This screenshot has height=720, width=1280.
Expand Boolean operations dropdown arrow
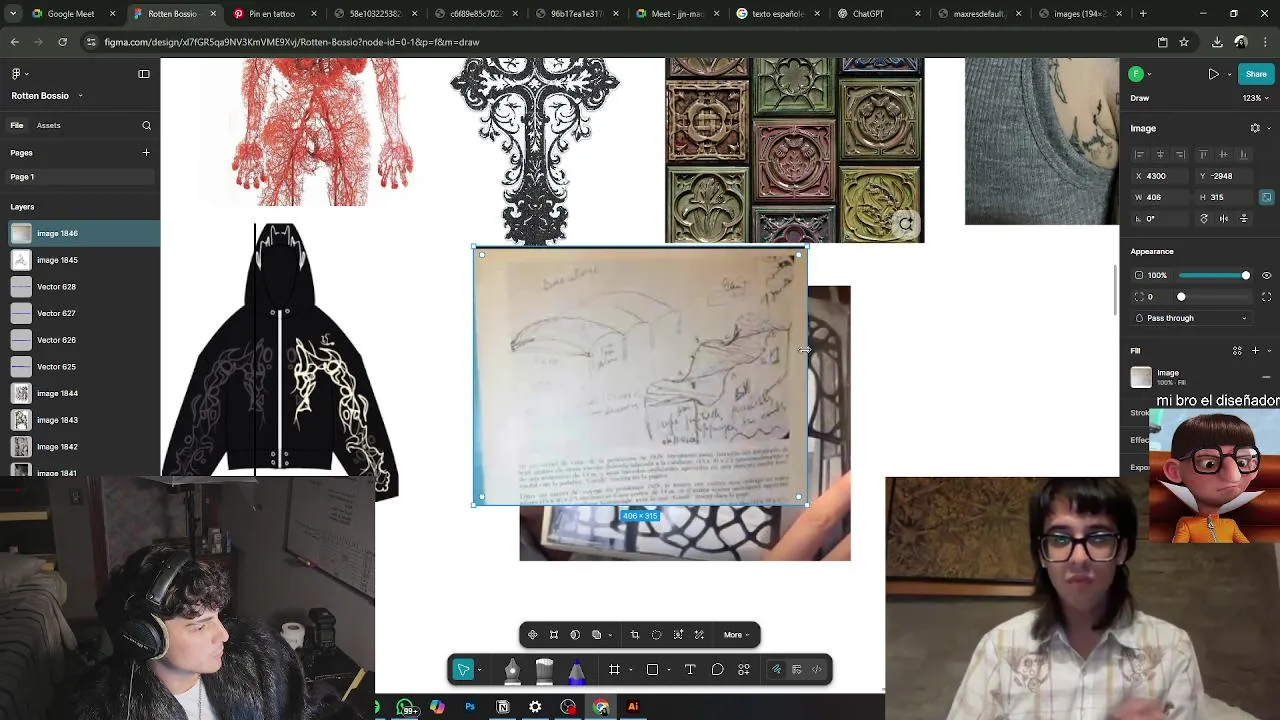click(609, 635)
